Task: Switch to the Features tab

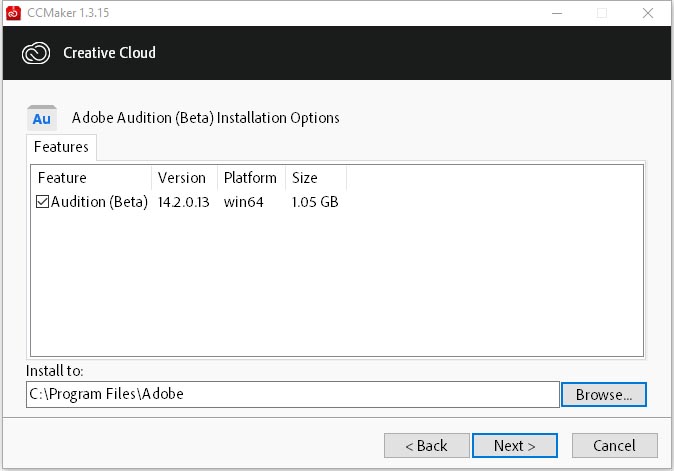Action: click(x=61, y=147)
